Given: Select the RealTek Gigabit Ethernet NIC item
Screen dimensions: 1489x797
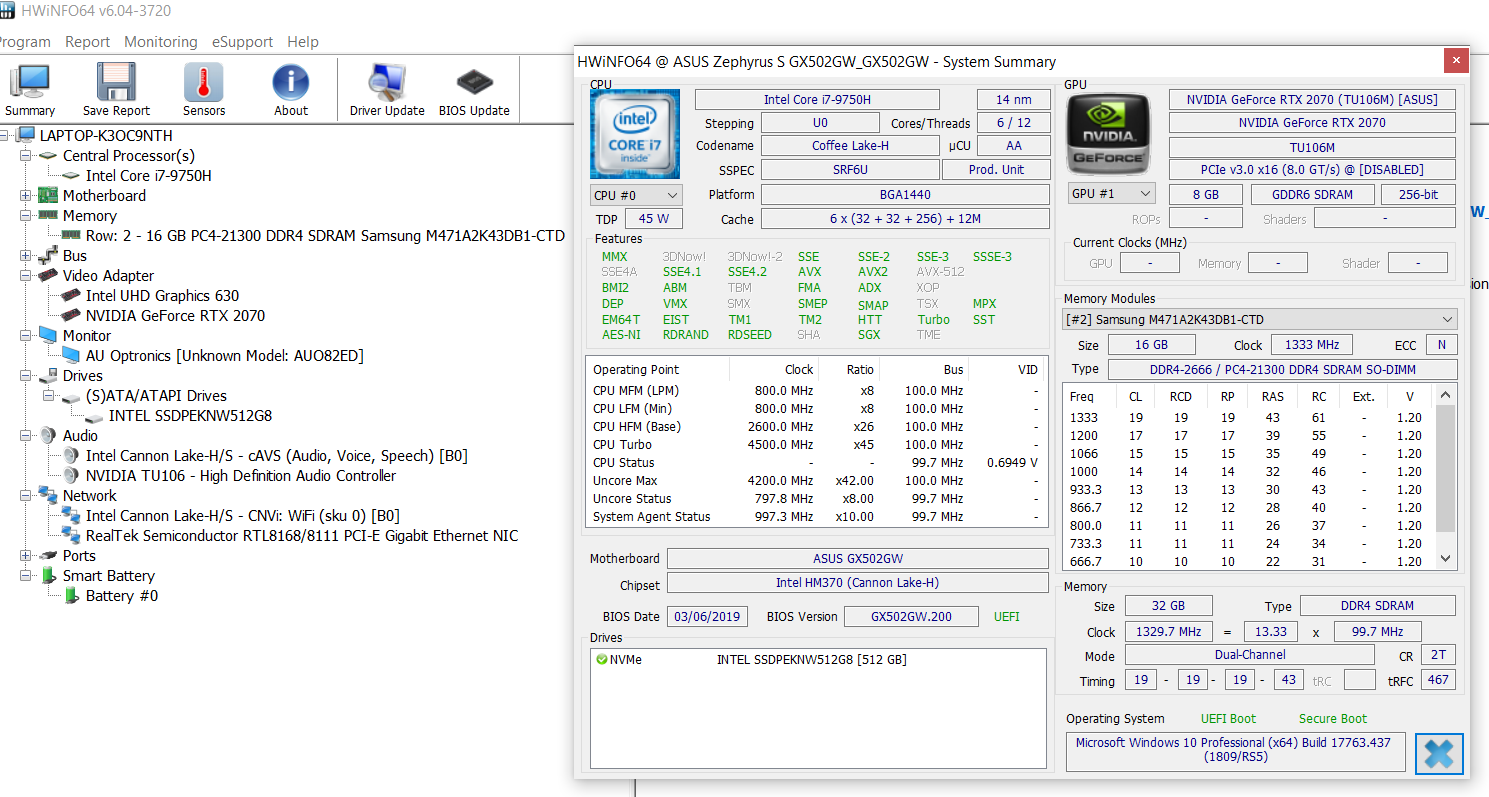Looking at the screenshot, I should click(302, 536).
